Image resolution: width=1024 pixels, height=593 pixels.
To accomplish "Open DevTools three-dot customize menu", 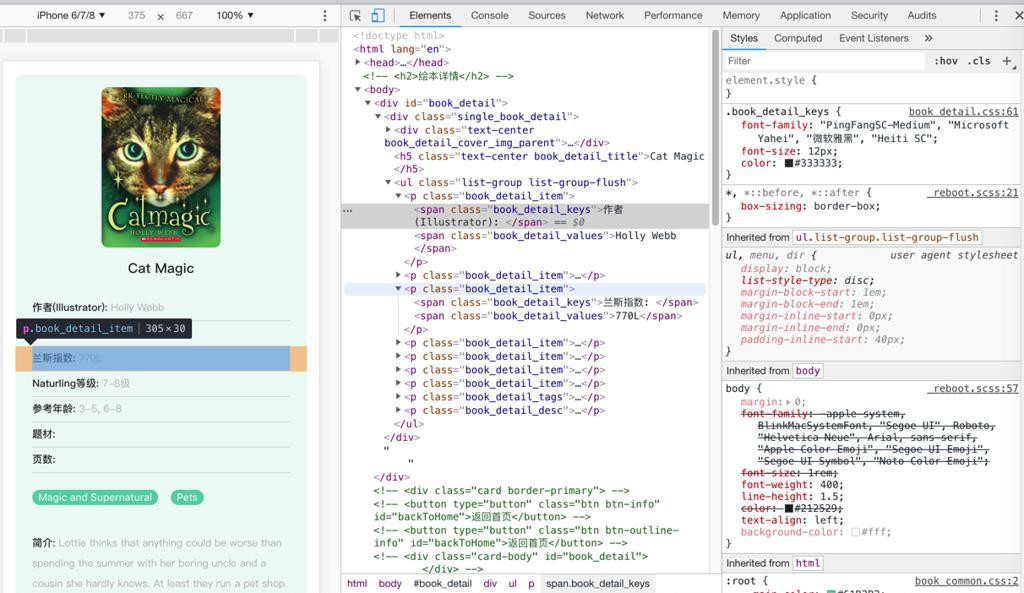I will [x=995, y=16].
